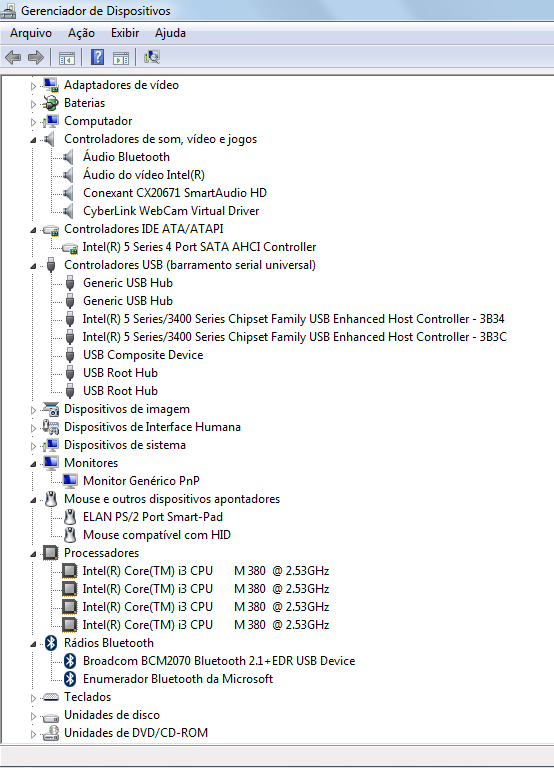
Task: Open the Help question mark toolbar icon
Action: 97,57
